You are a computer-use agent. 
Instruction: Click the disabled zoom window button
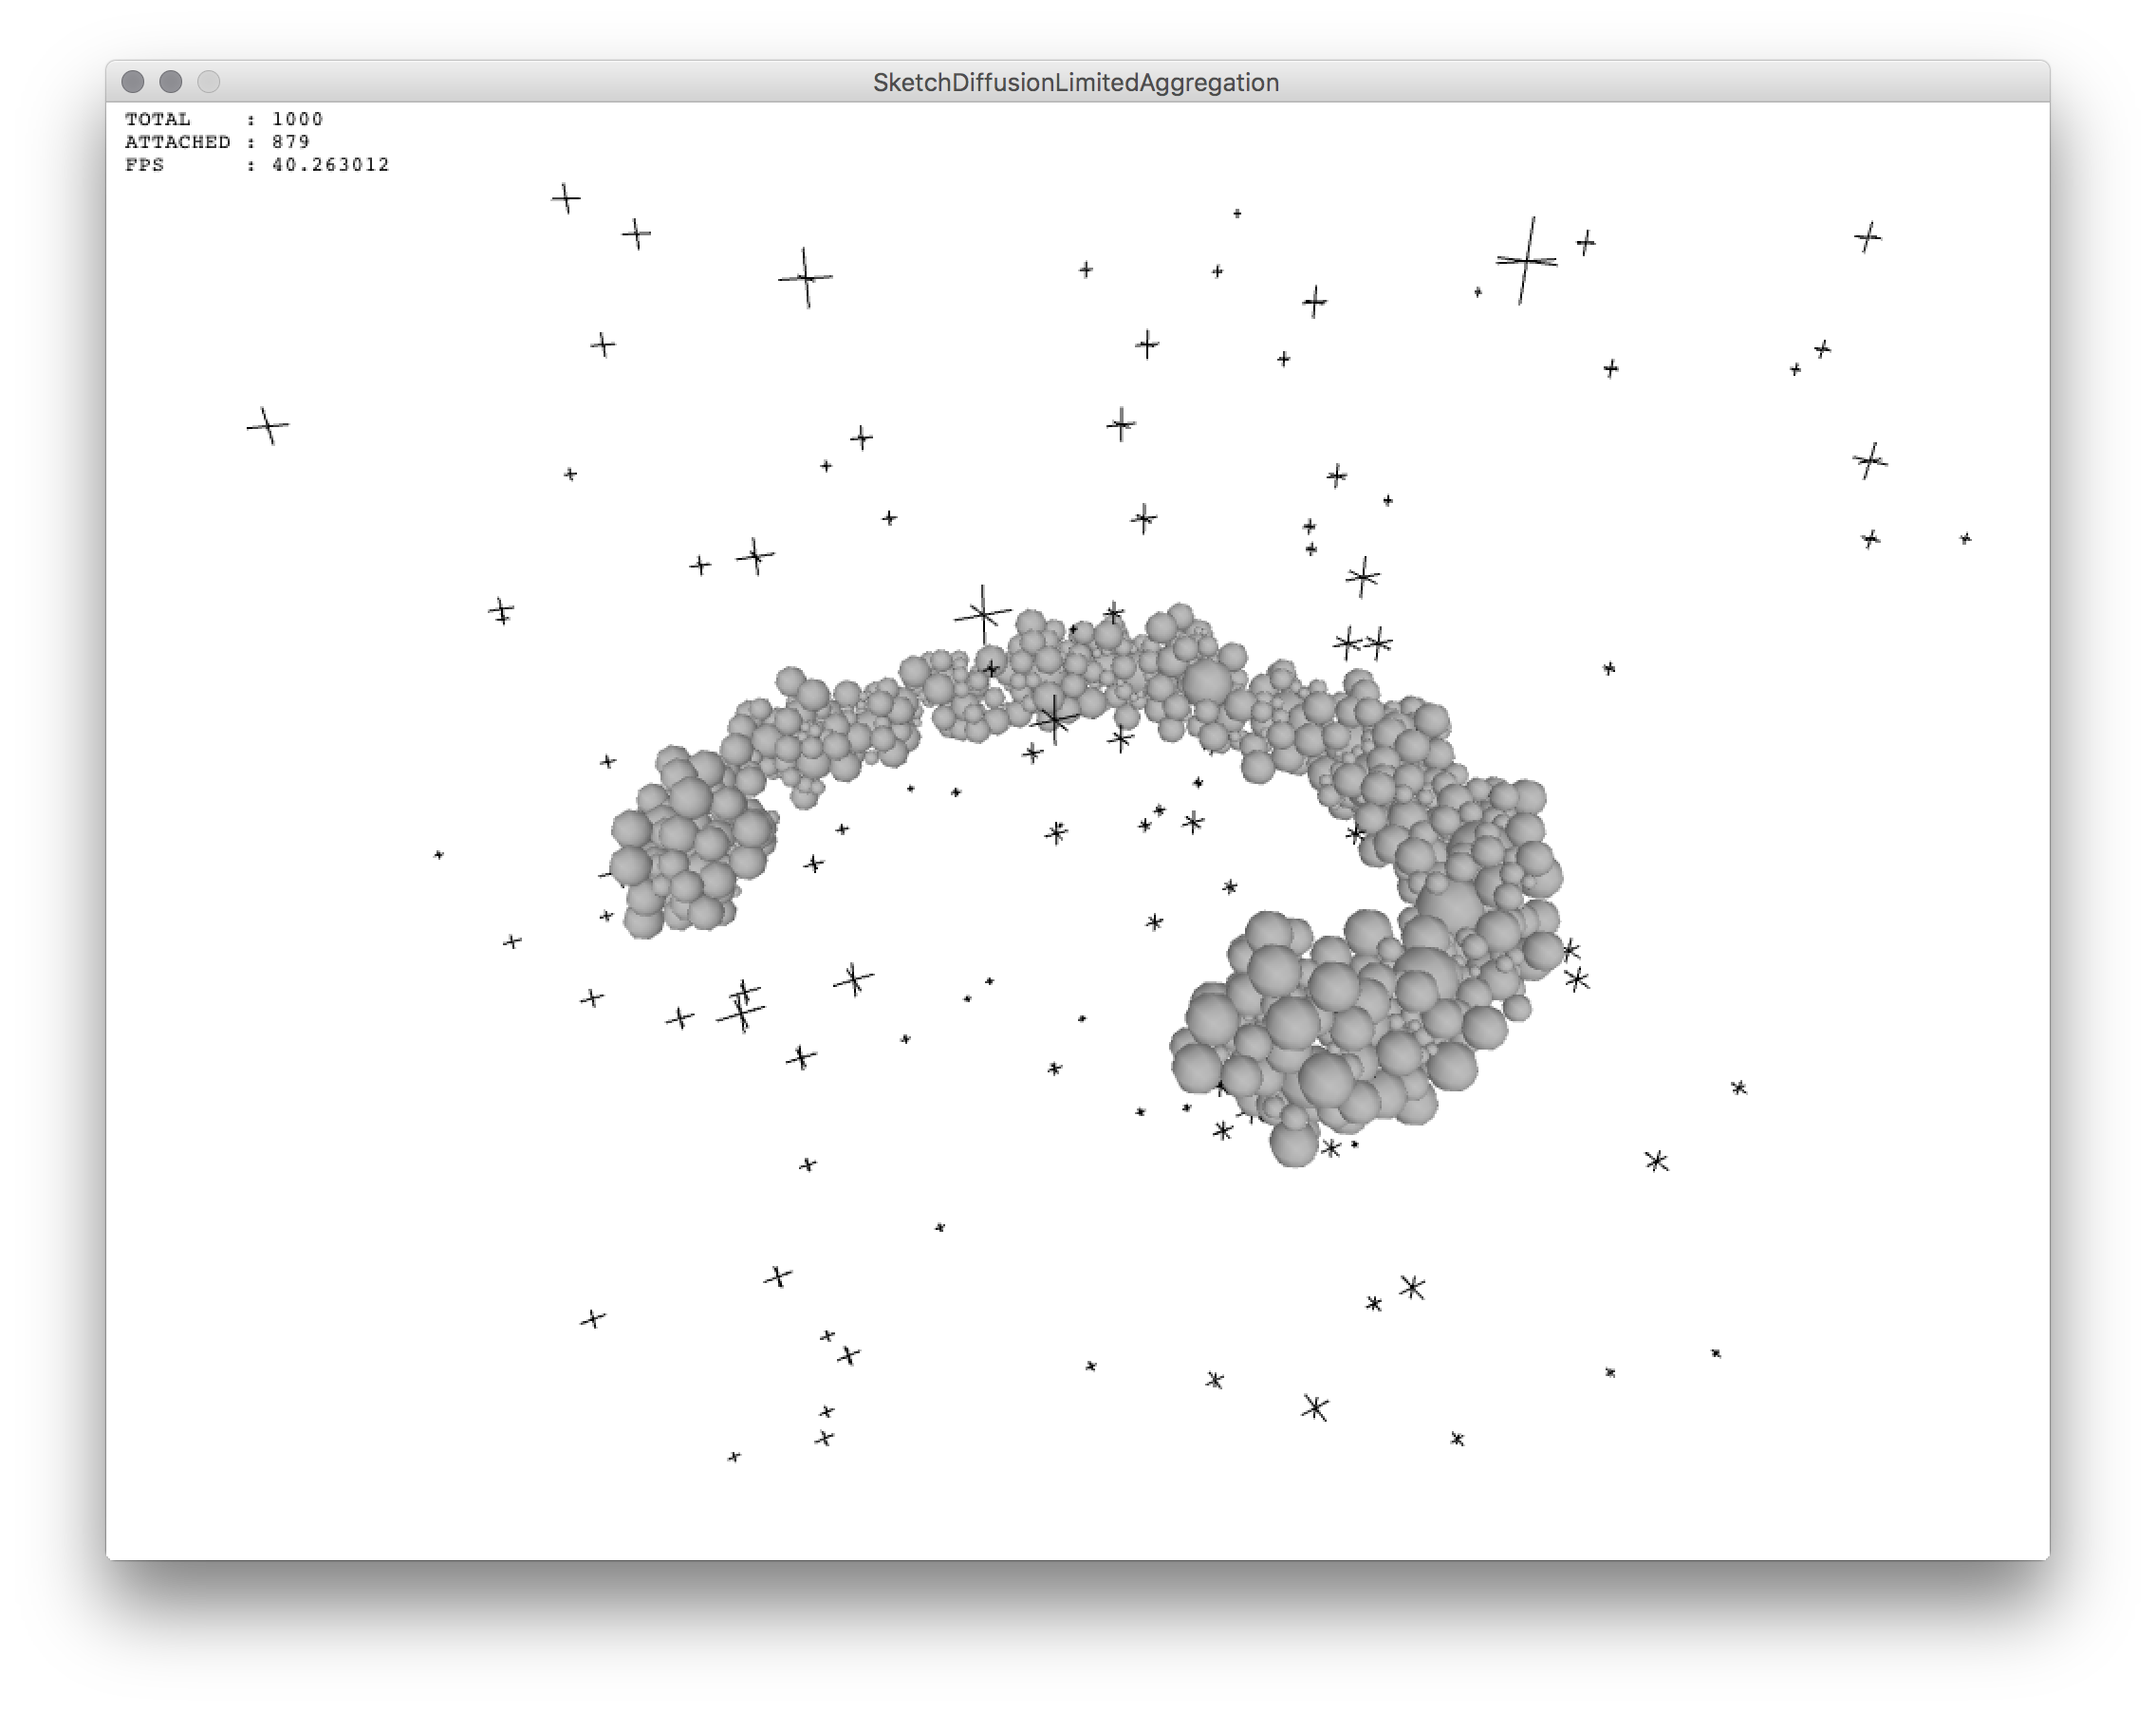[208, 82]
